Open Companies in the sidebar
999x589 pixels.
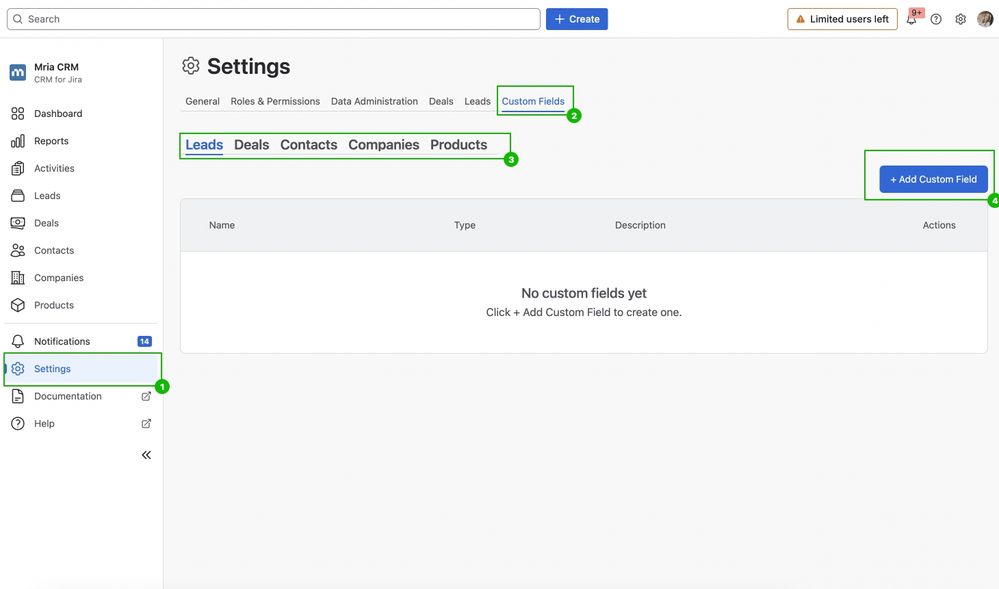point(59,278)
